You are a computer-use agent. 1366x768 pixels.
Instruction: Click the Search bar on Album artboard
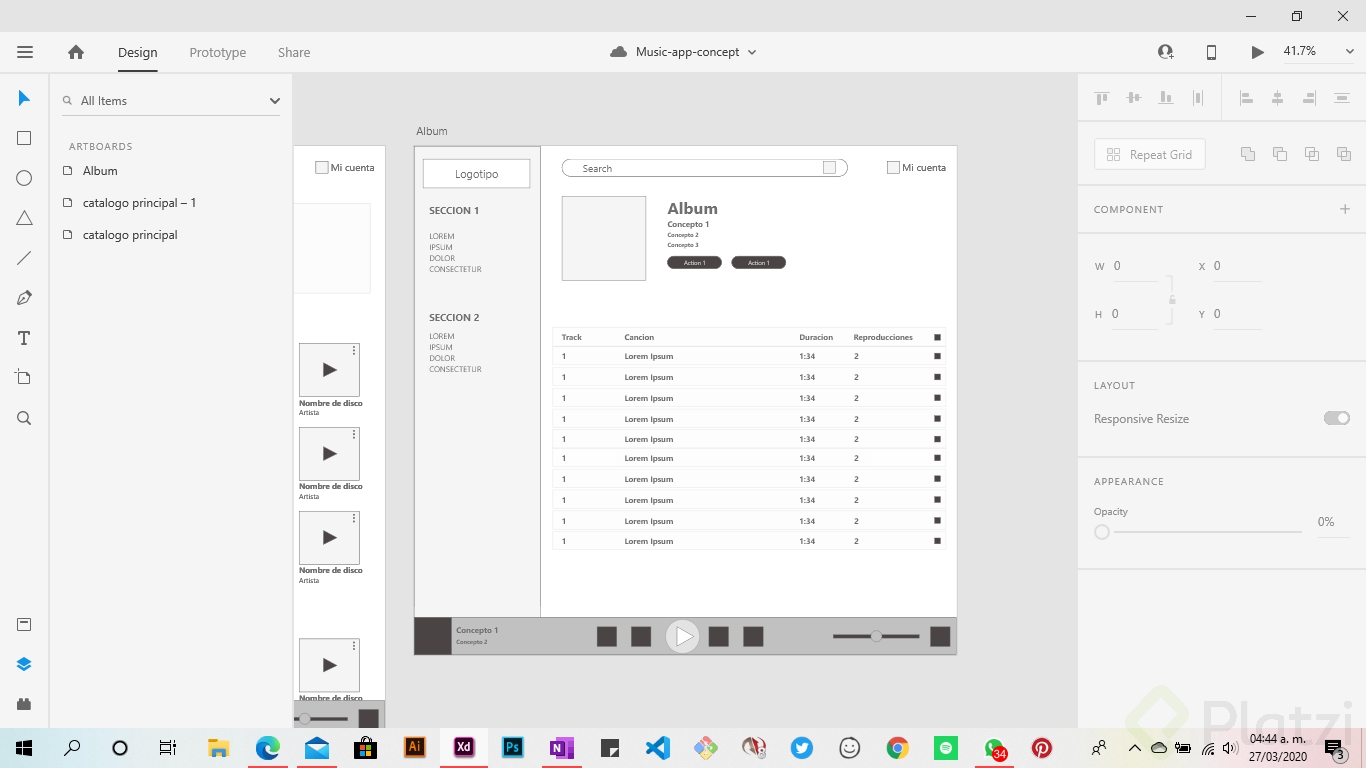coord(705,168)
